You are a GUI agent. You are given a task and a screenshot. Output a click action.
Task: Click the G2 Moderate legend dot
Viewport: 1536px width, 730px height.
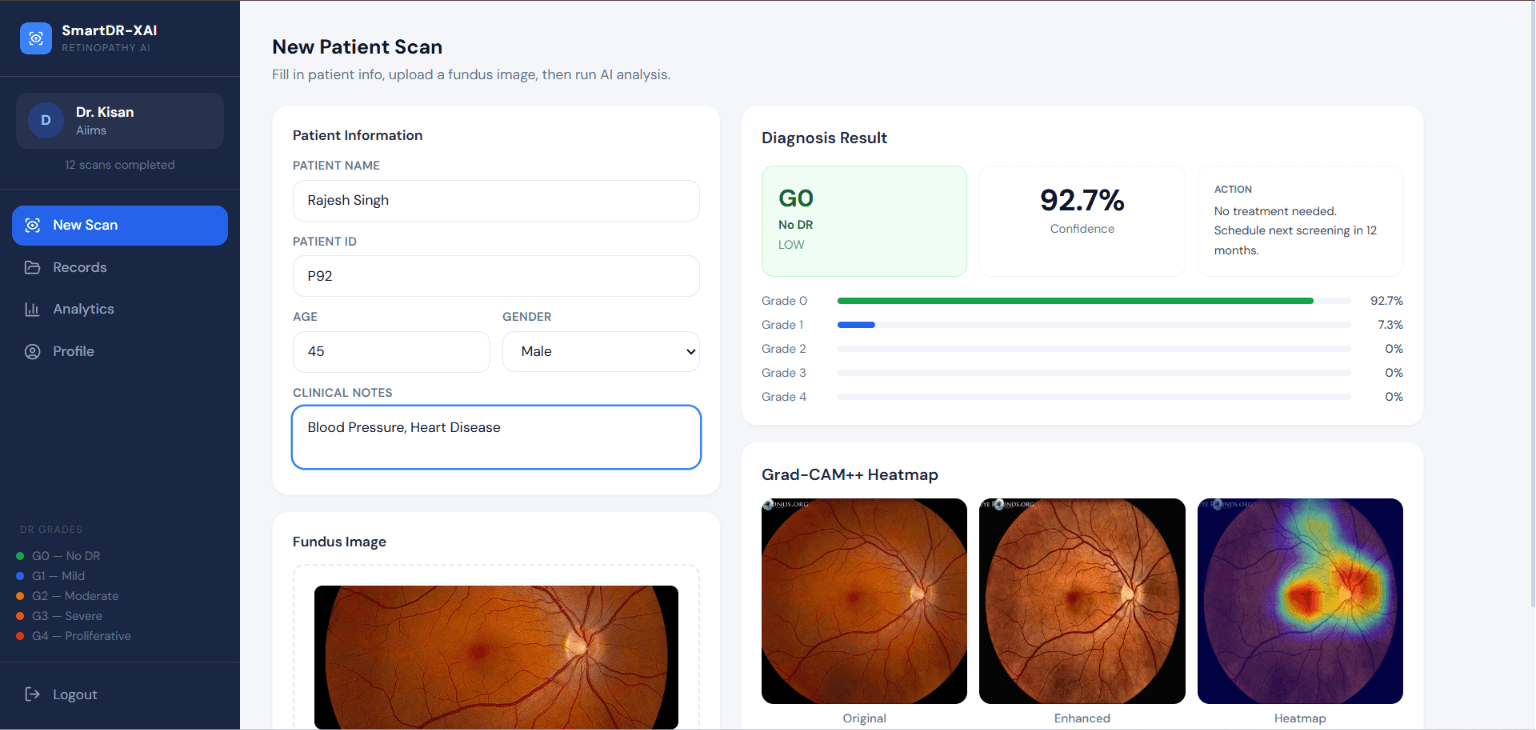click(21, 596)
